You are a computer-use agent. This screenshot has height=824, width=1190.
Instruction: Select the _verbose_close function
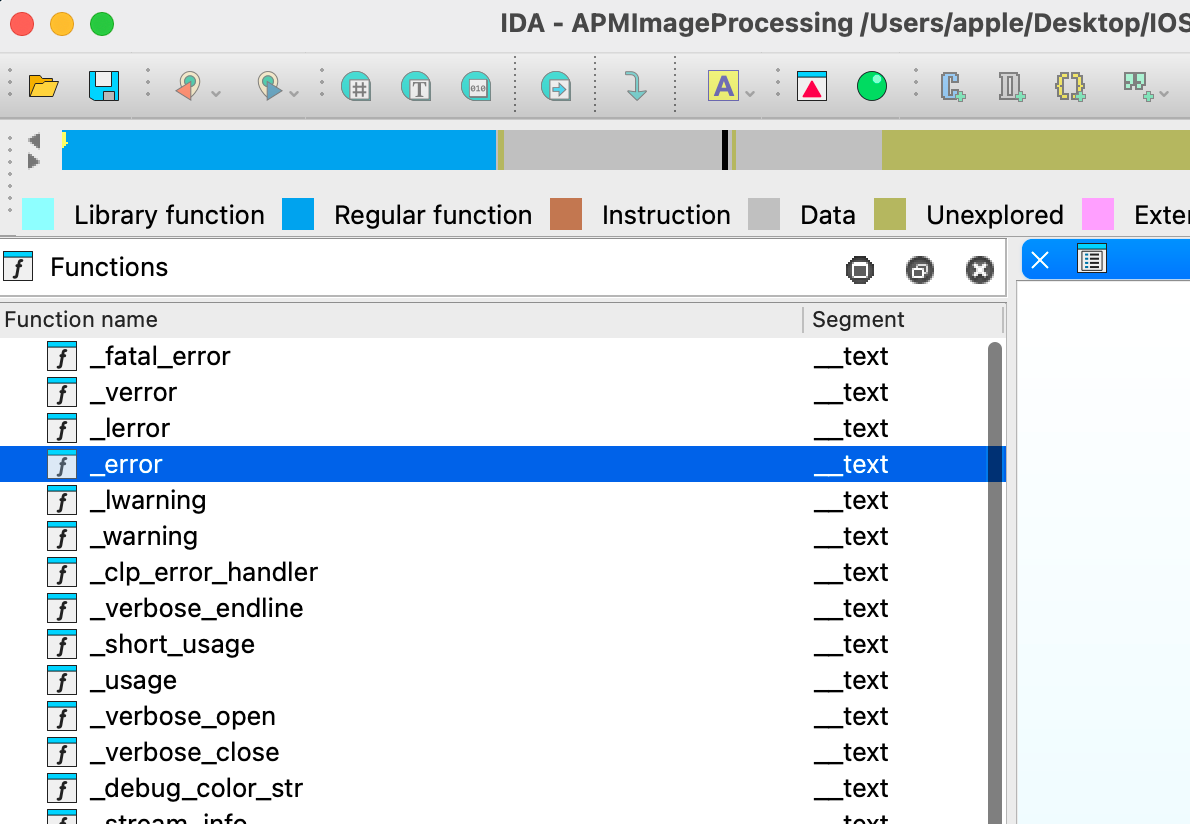(x=493, y=752)
